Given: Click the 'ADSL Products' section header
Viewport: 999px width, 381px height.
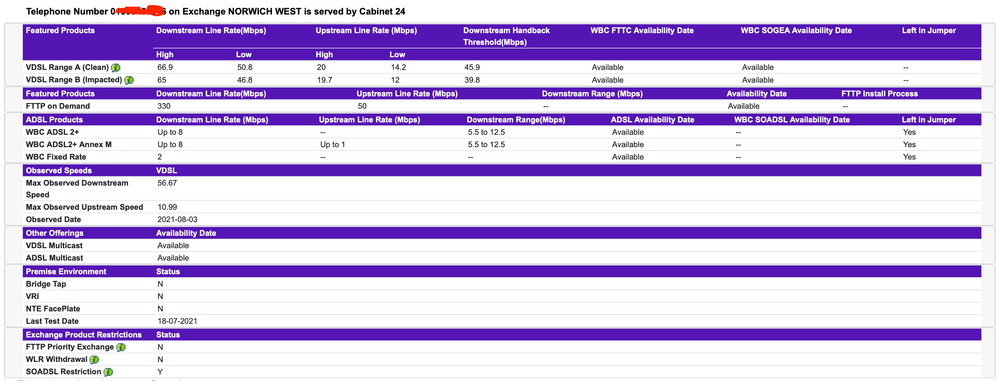Looking at the screenshot, I should [54, 120].
